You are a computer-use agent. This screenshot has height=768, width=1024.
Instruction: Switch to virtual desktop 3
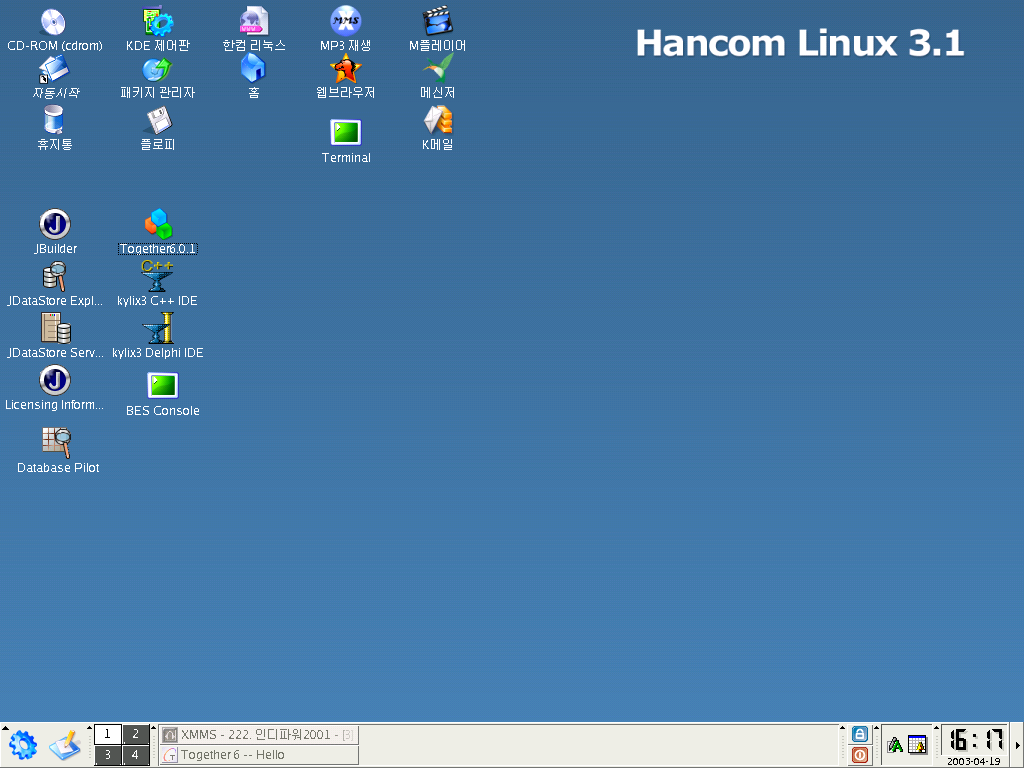(108, 755)
